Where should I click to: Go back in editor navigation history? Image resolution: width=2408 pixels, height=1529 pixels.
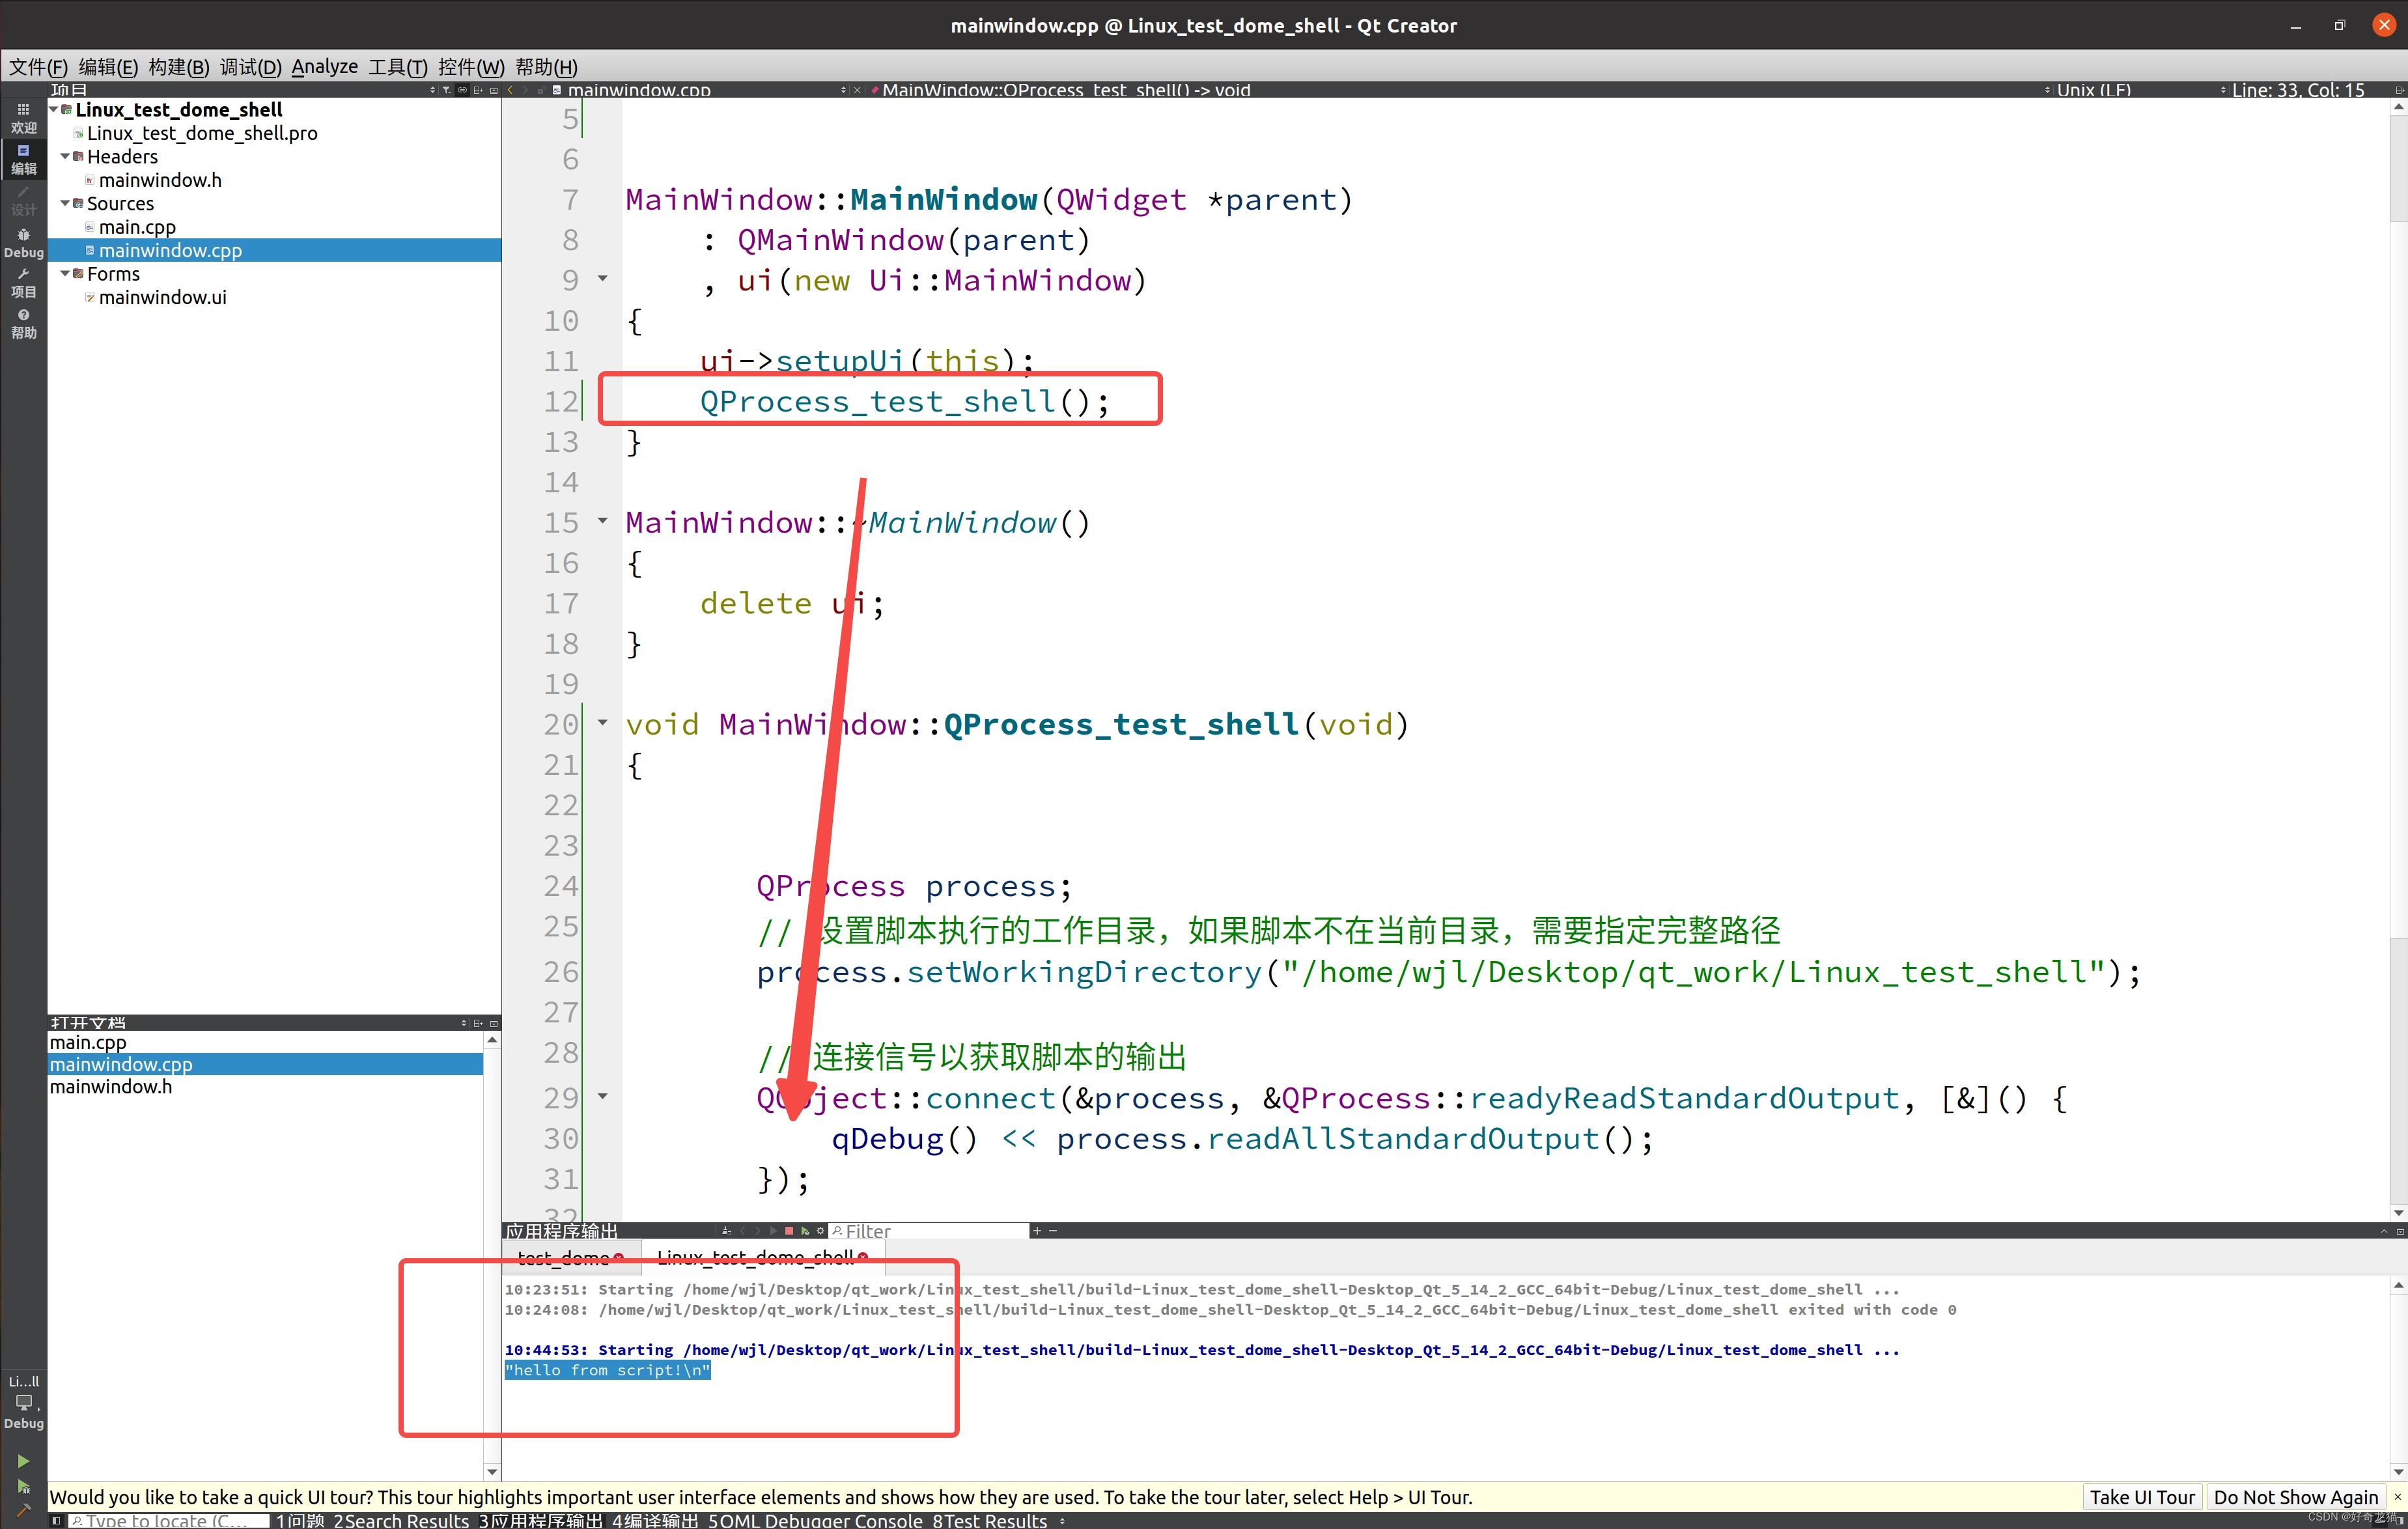510,90
